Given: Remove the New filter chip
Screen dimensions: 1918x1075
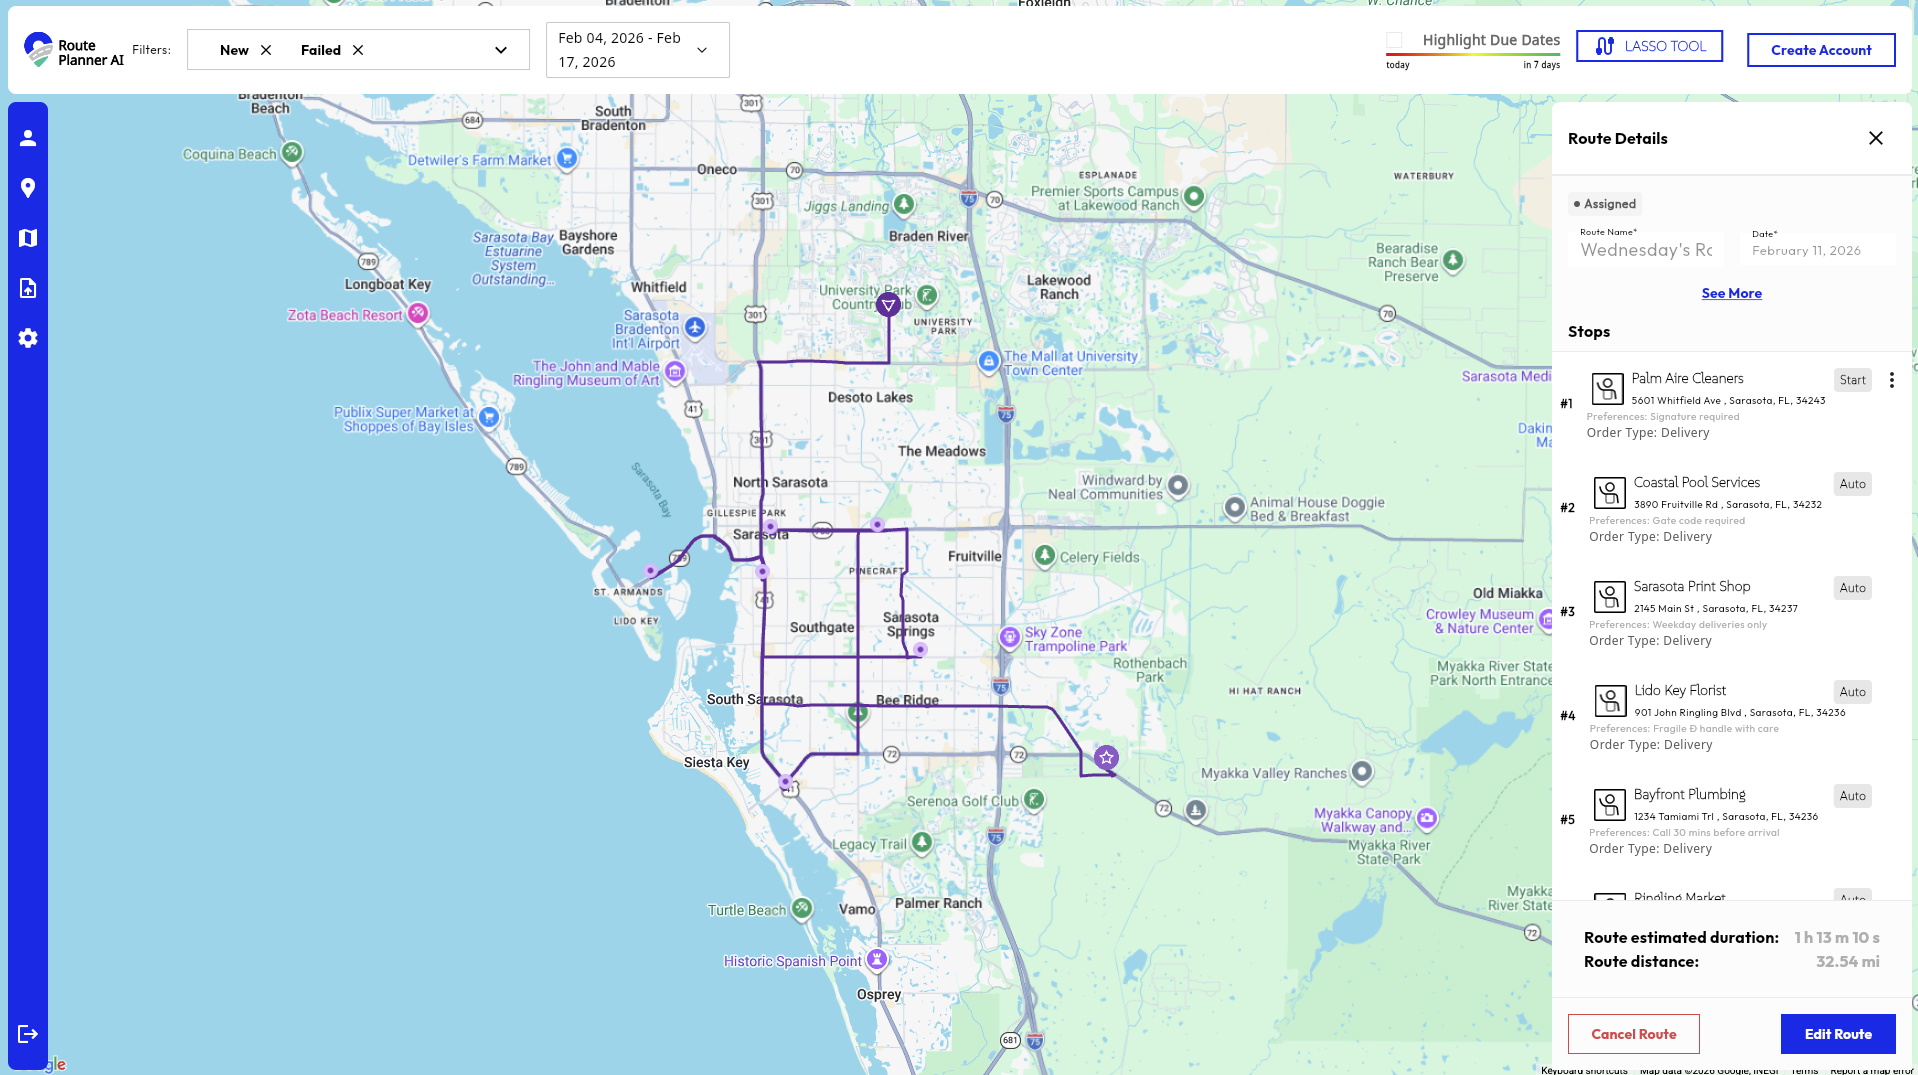Looking at the screenshot, I should click(x=264, y=49).
